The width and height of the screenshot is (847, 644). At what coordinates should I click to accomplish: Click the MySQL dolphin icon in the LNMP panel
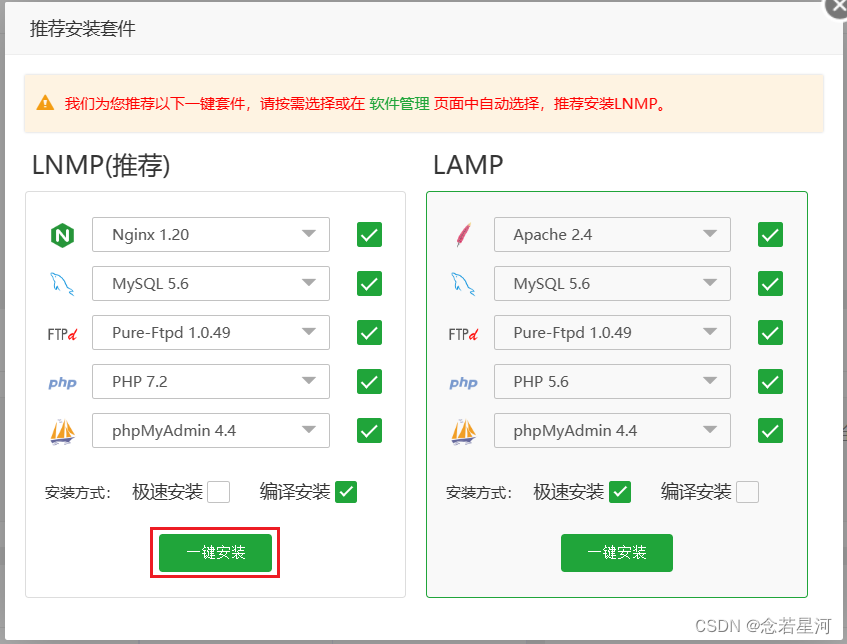pyautogui.click(x=63, y=284)
